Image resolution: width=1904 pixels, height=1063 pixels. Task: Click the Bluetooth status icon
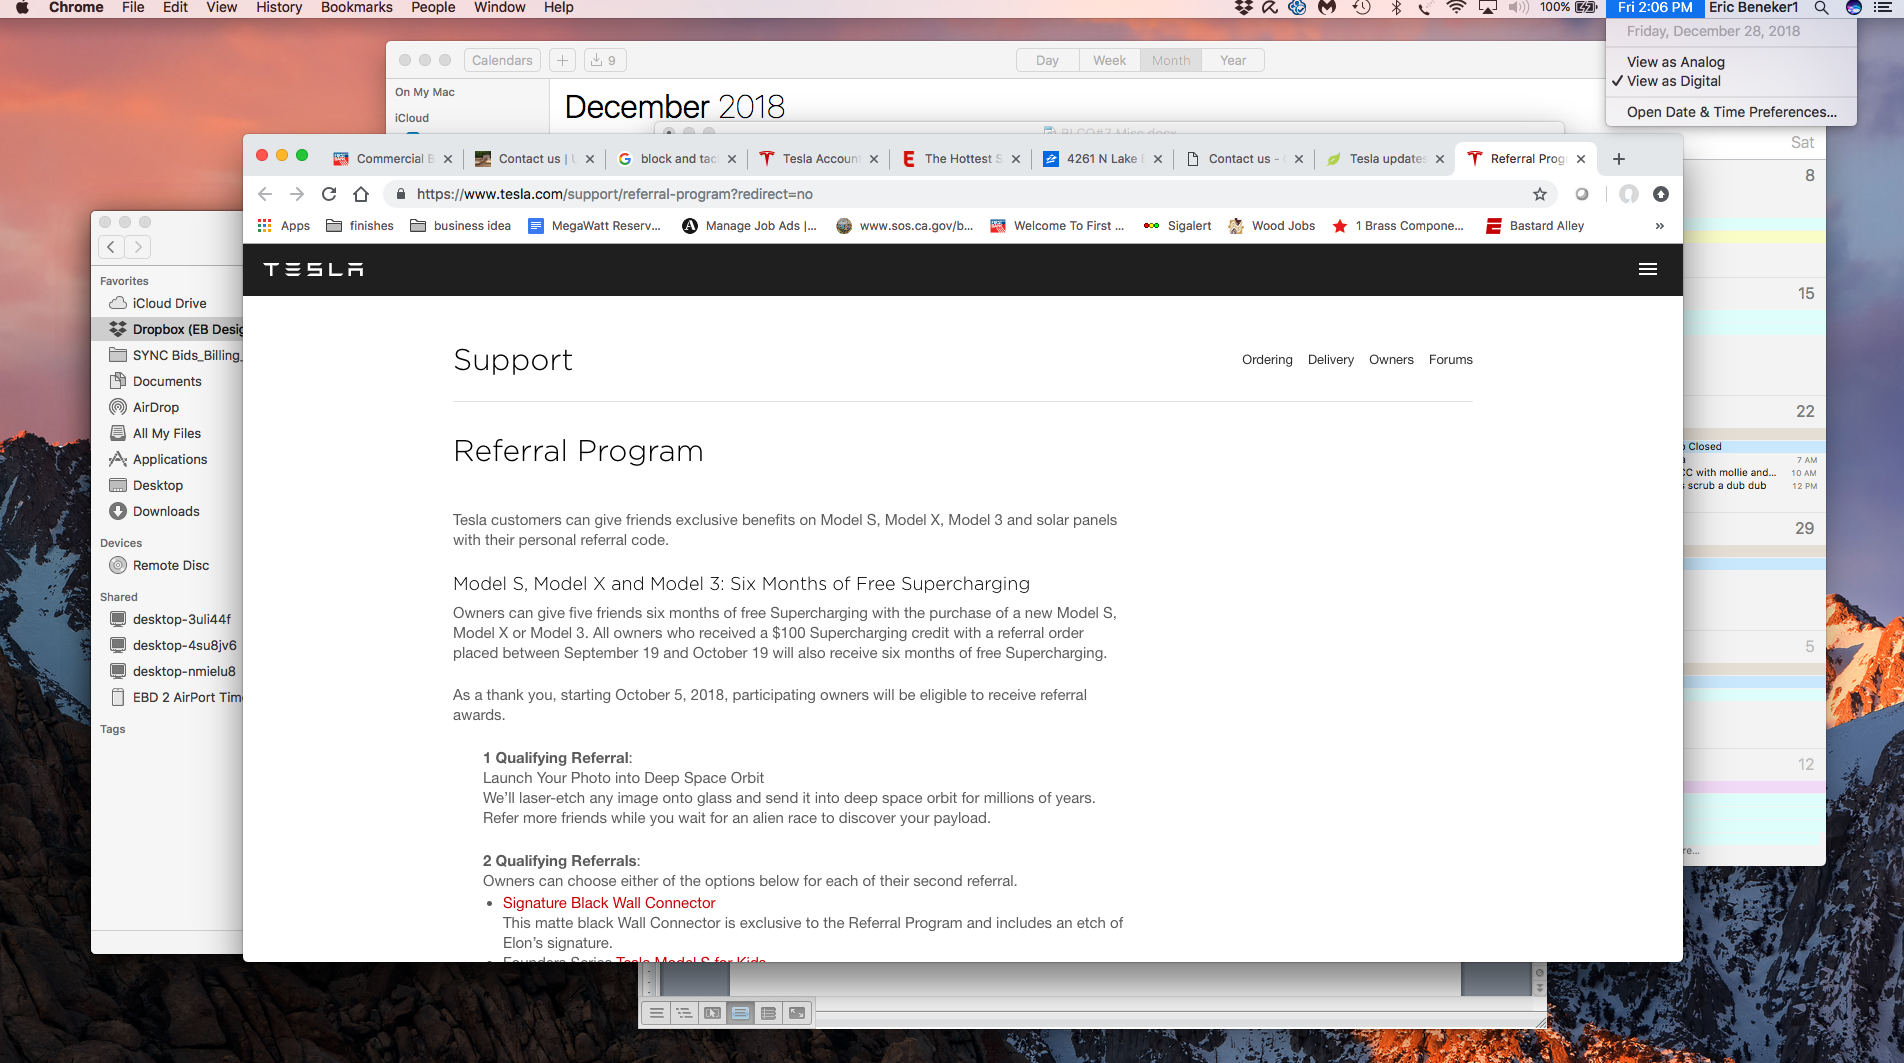[x=1396, y=8]
